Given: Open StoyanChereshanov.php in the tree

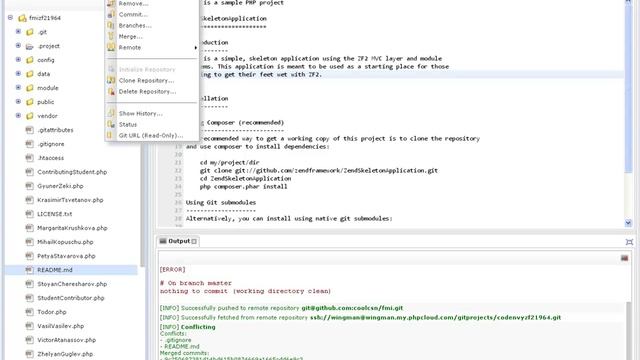Looking at the screenshot, I should pyautogui.click(x=72, y=284).
